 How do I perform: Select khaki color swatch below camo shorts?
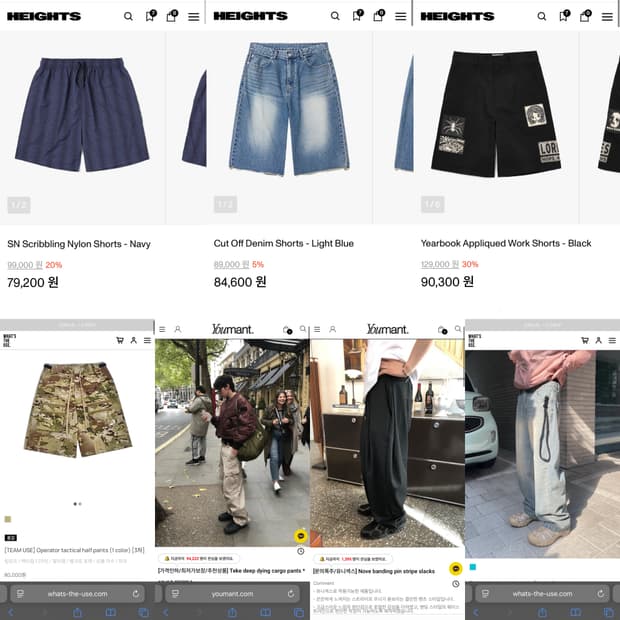tap(8, 519)
